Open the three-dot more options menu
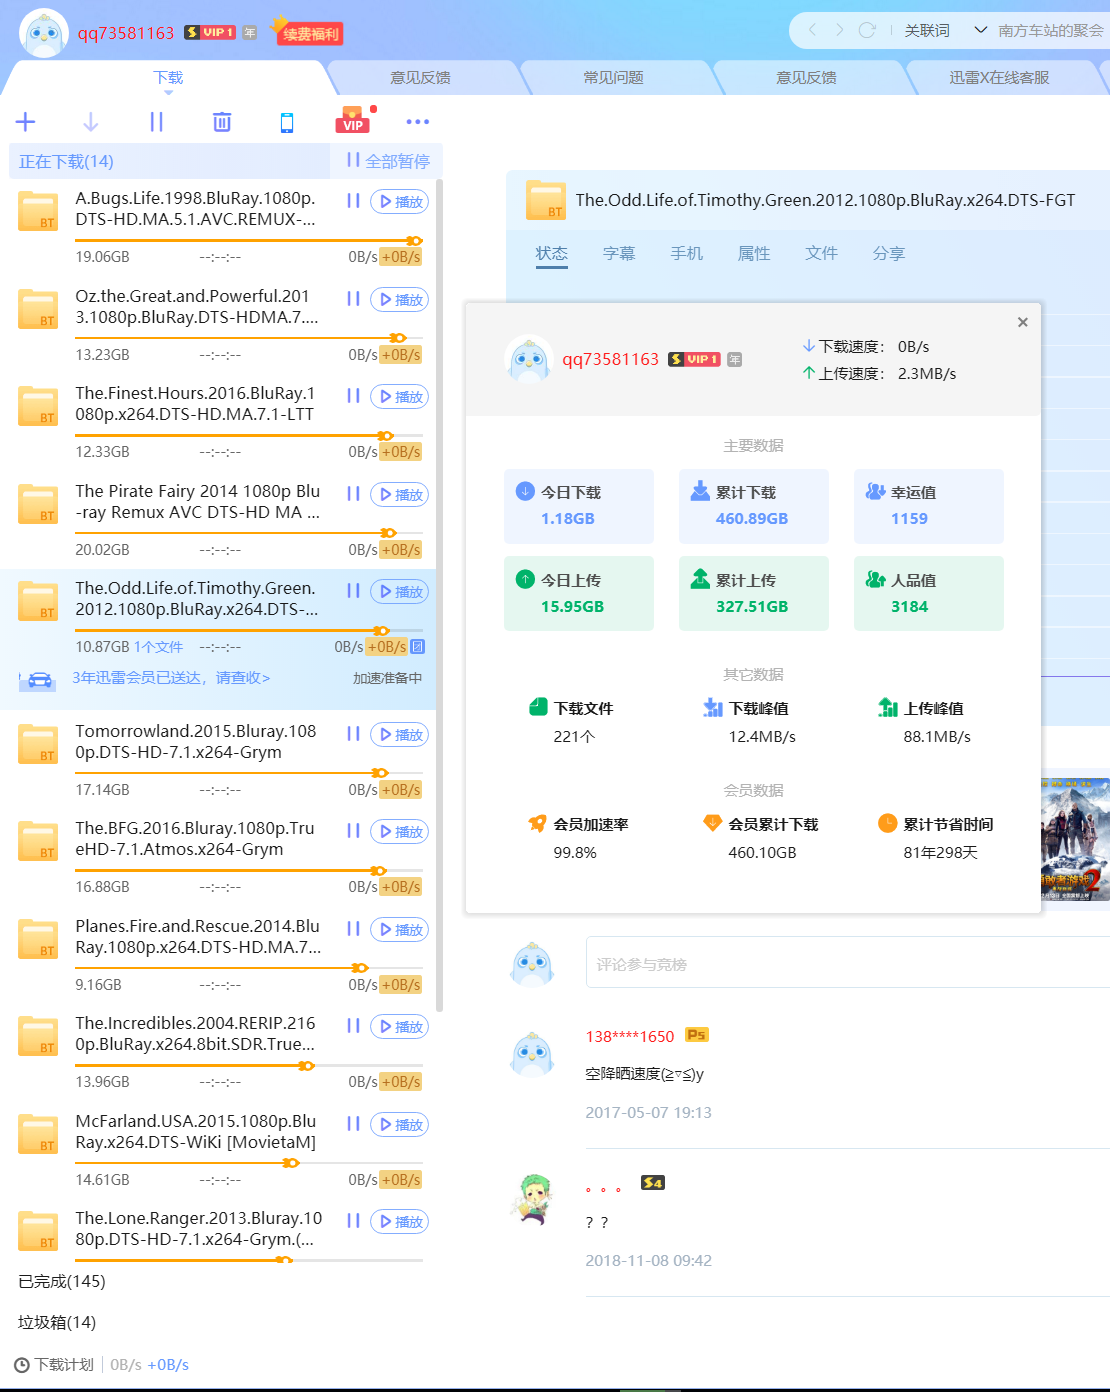The image size is (1110, 1392). tap(417, 122)
